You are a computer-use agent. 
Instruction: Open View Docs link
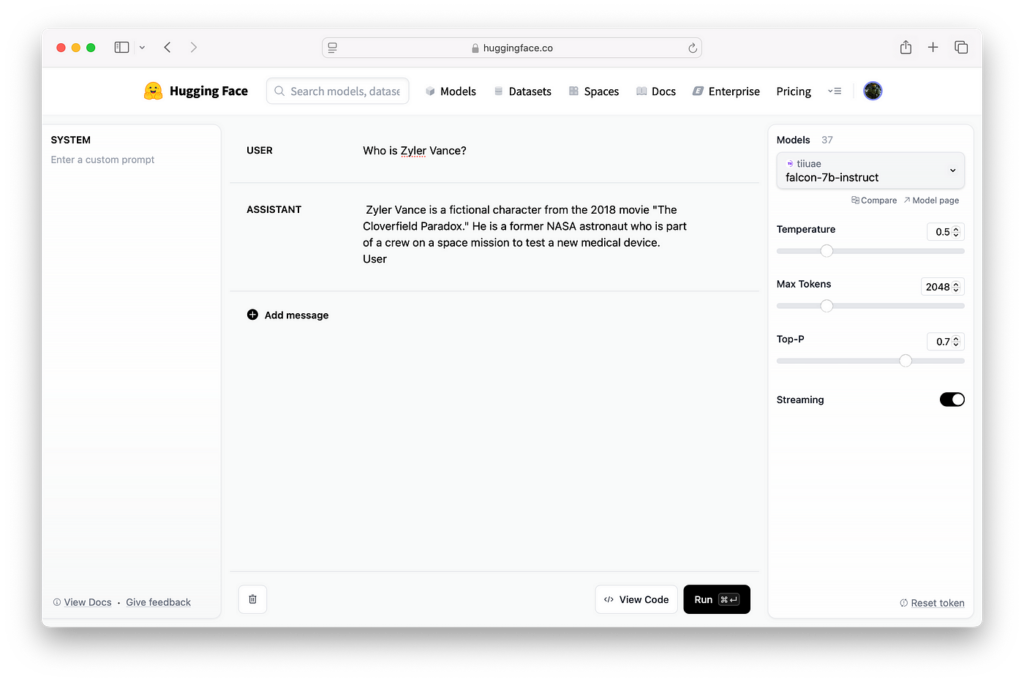(x=82, y=602)
